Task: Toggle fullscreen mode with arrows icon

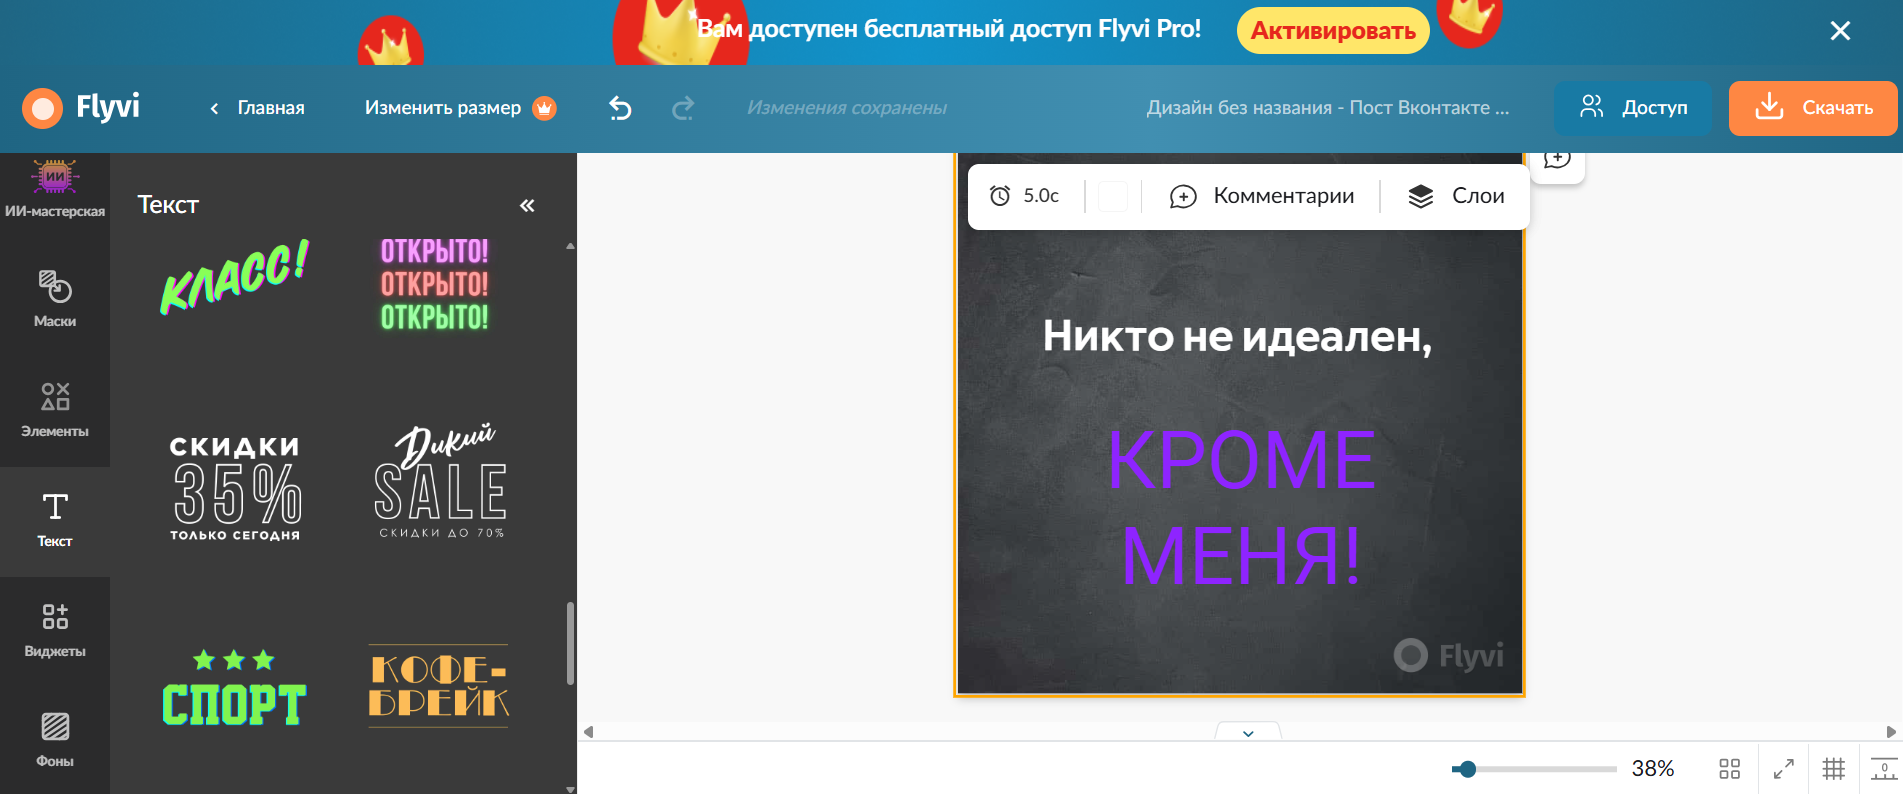Action: tap(1783, 768)
